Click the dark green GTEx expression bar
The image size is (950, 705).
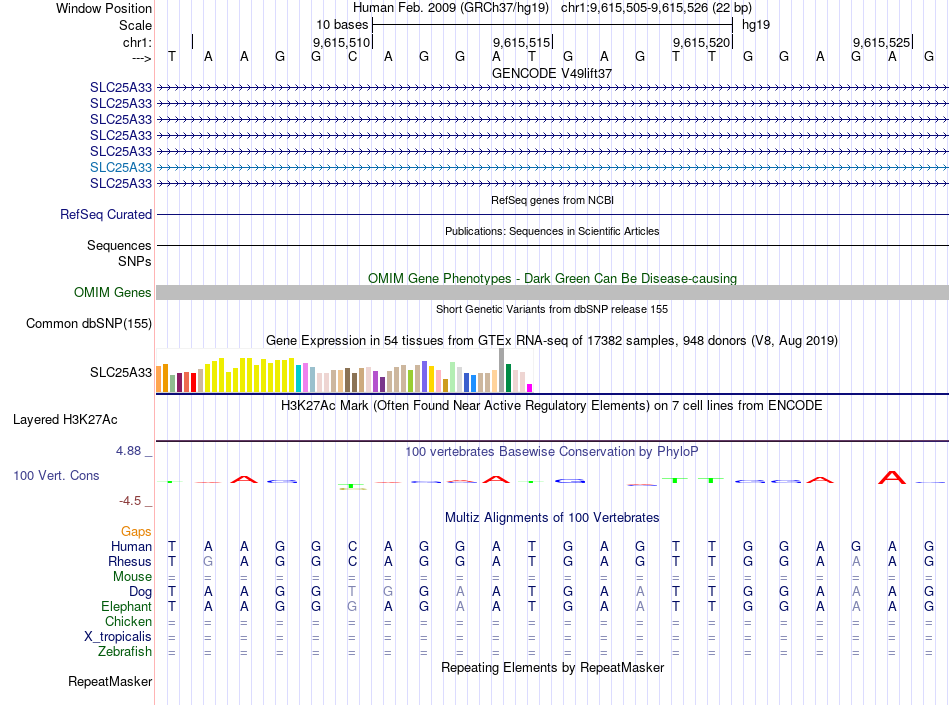(508, 378)
